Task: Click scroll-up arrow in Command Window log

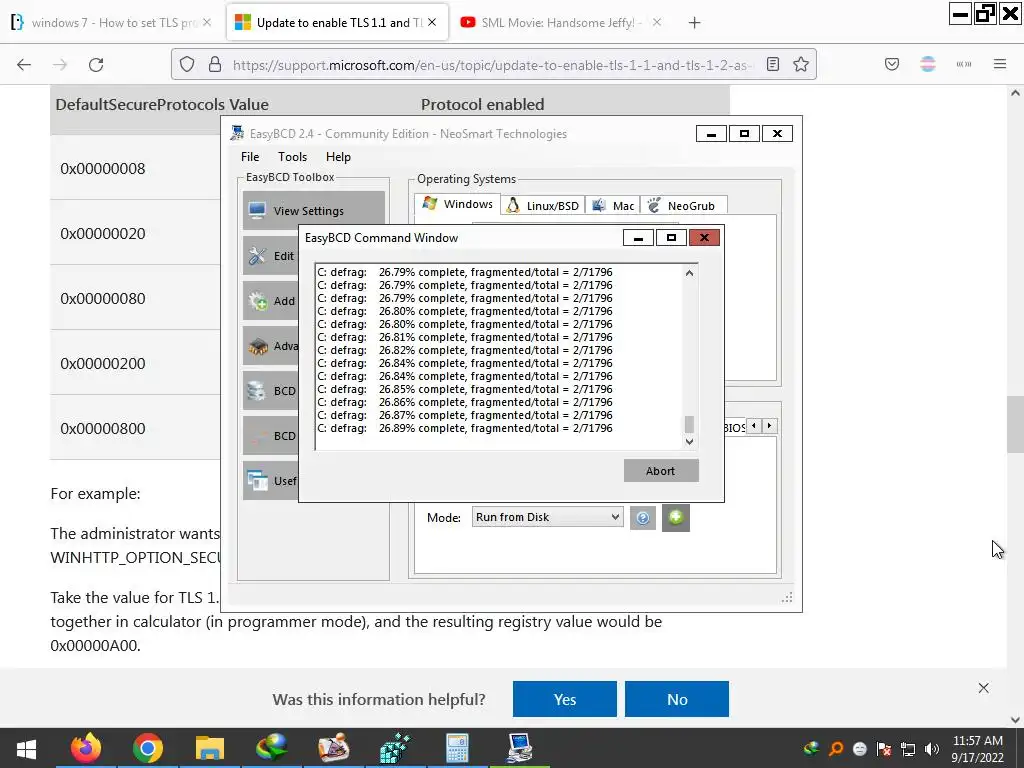Action: click(689, 273)
